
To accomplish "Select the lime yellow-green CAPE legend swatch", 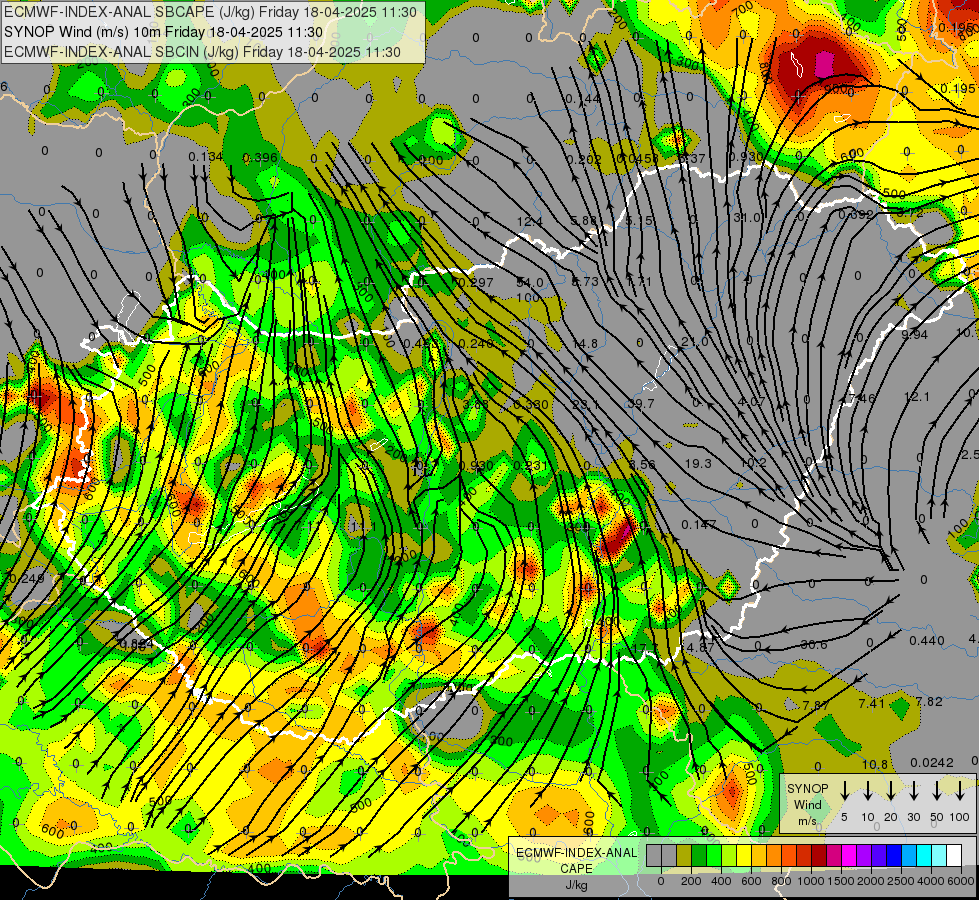I will tap(729, 855).
